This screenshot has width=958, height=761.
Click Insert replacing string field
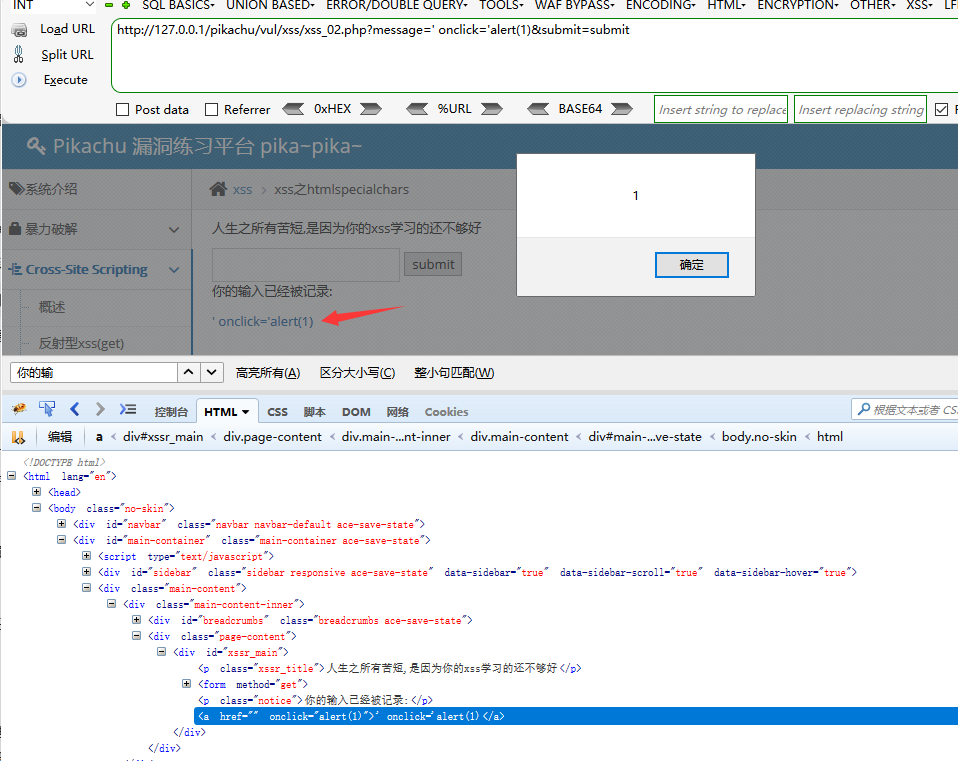pyautogui.click(x=860, y=109)
